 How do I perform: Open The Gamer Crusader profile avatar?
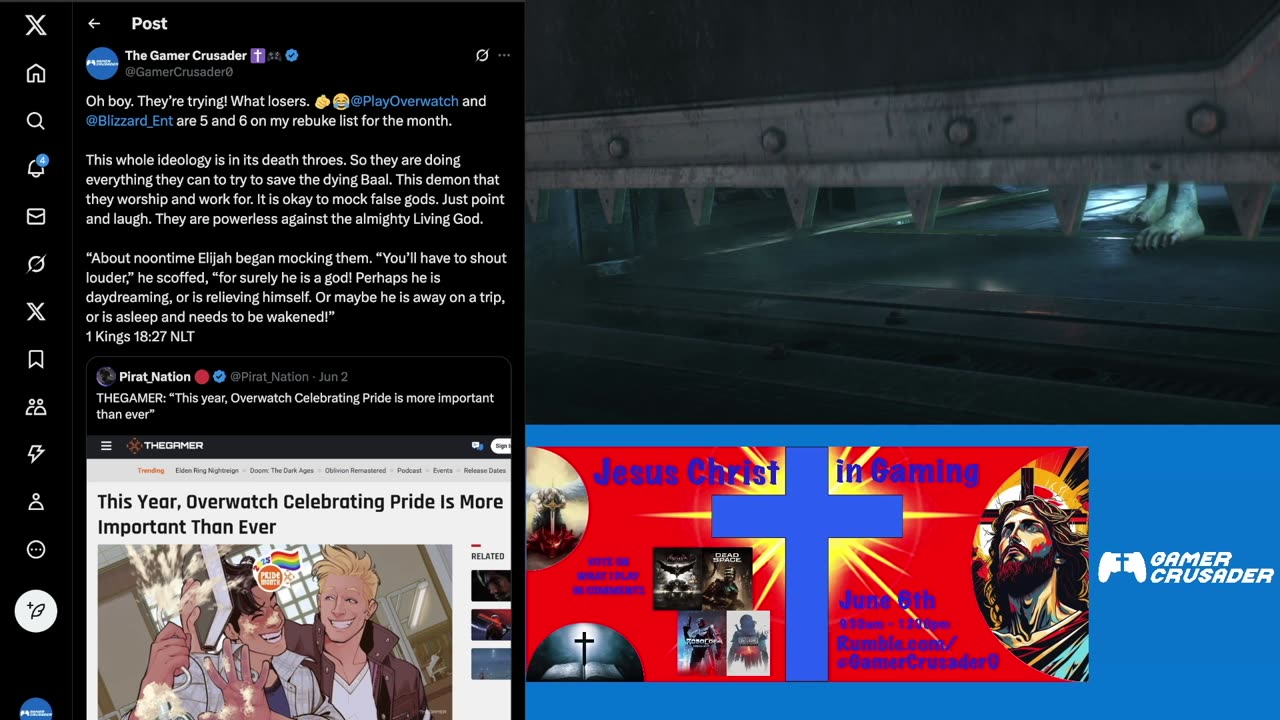(x=102, y=63)
